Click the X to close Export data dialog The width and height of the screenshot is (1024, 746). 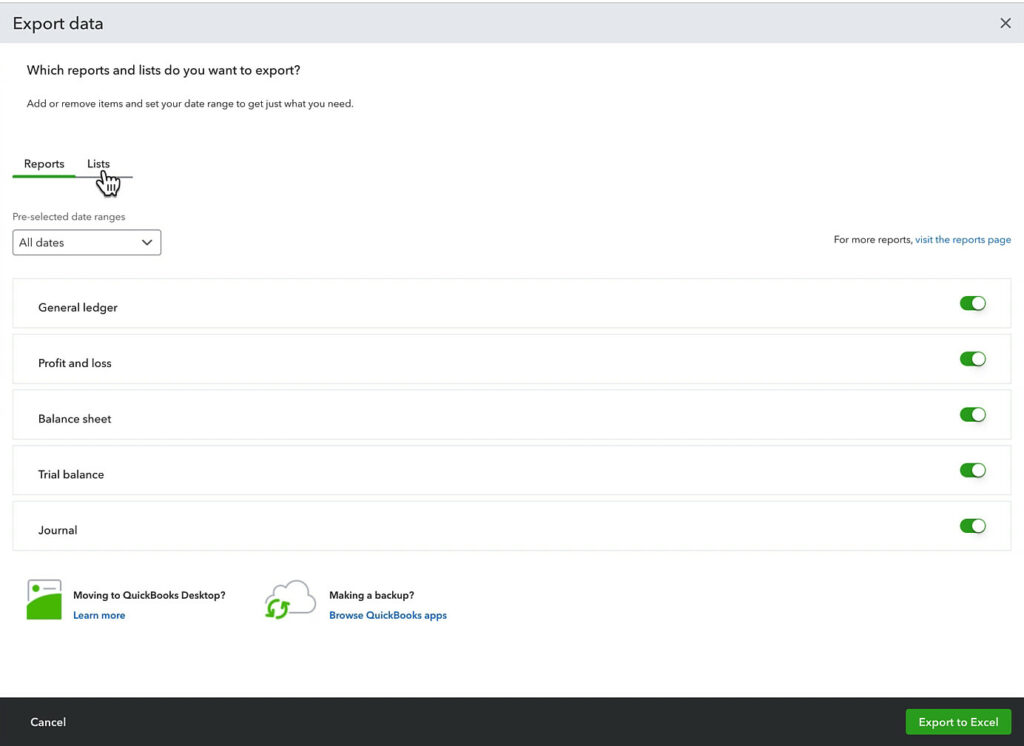(1005, 23)
